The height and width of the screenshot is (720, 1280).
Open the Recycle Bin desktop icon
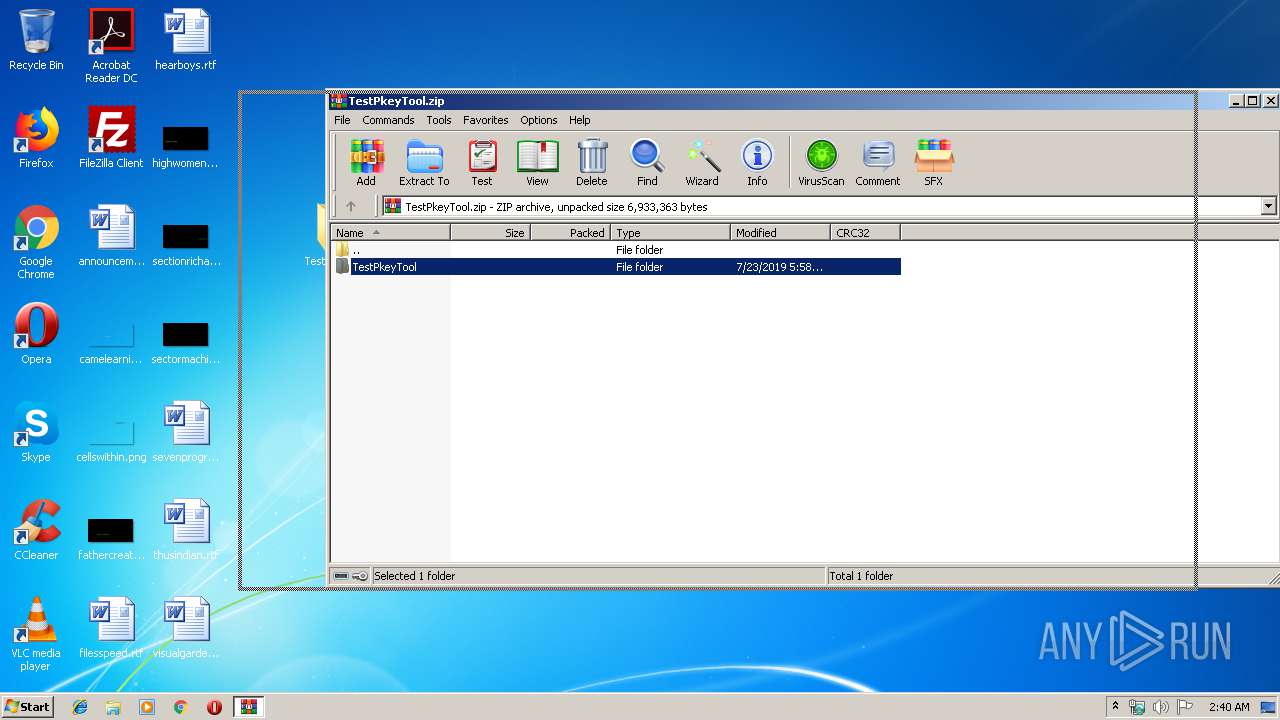[36, 40]
